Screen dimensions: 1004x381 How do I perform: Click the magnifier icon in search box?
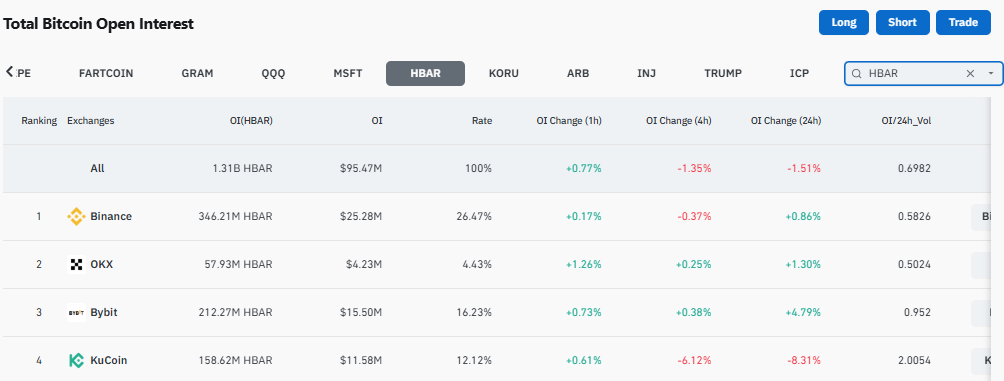pyautogui.click(x=856, y=74)
